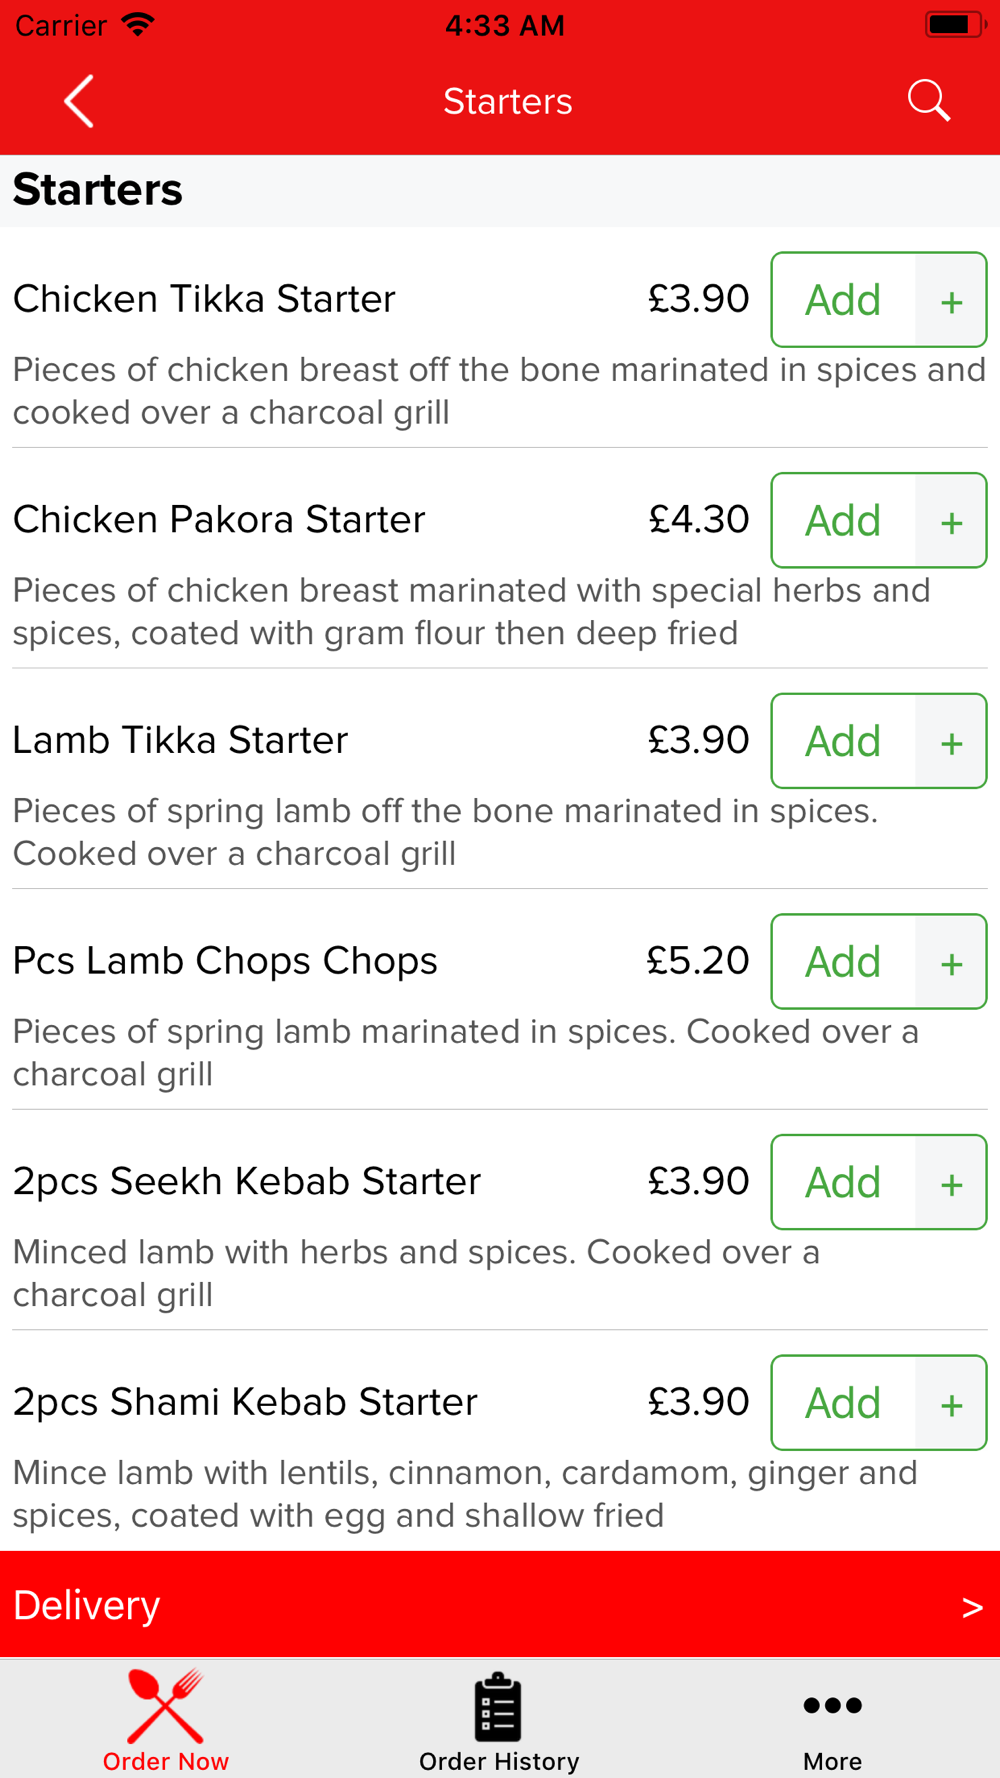Add Chicken Tikka Starter to order
The width and height of the screenshot is (1000, 1778).
(843, 300)
